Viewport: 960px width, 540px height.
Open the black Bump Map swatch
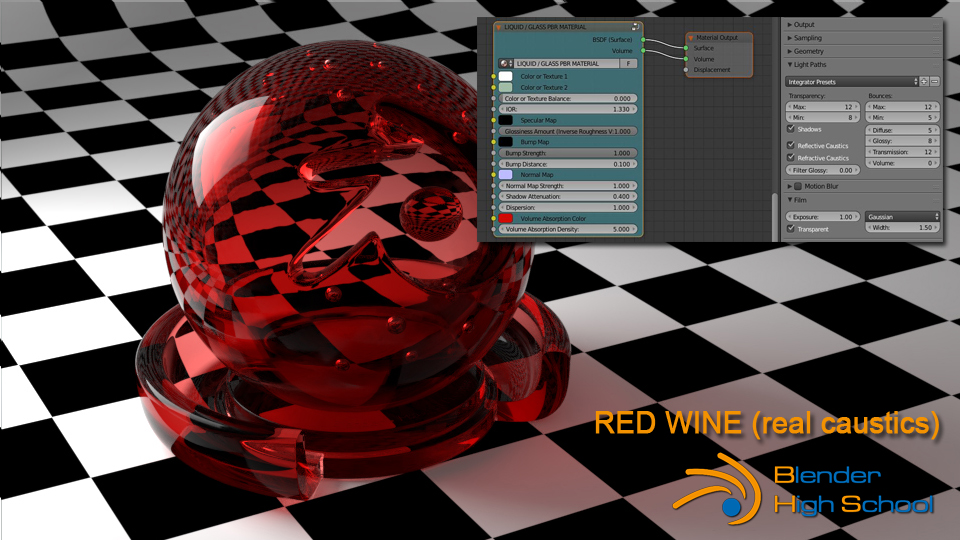(x=506, y=142)
